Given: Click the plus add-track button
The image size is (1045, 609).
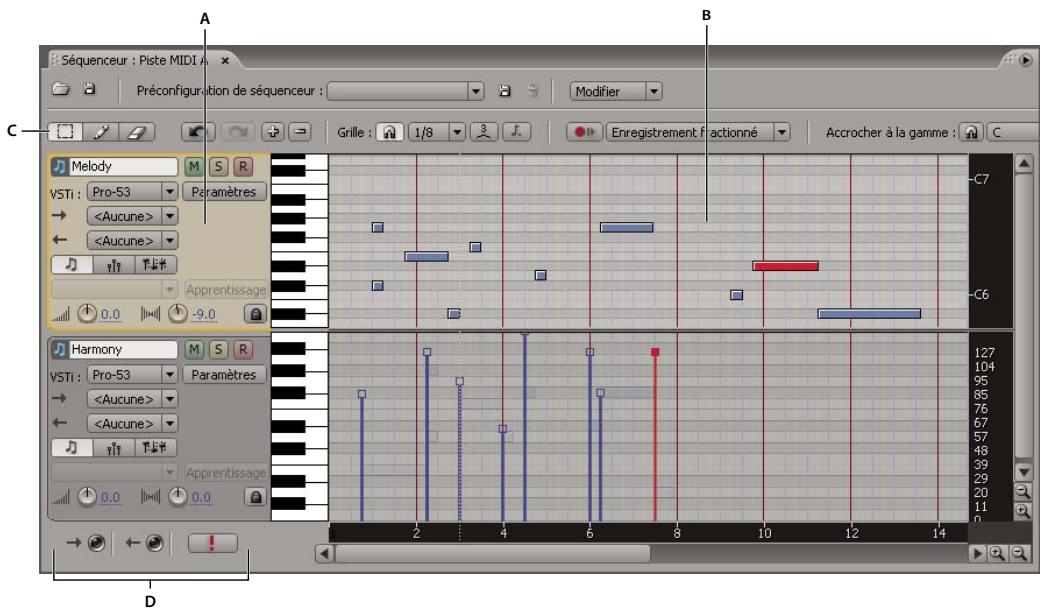Looking at the screenshot, I should point(273,131).
